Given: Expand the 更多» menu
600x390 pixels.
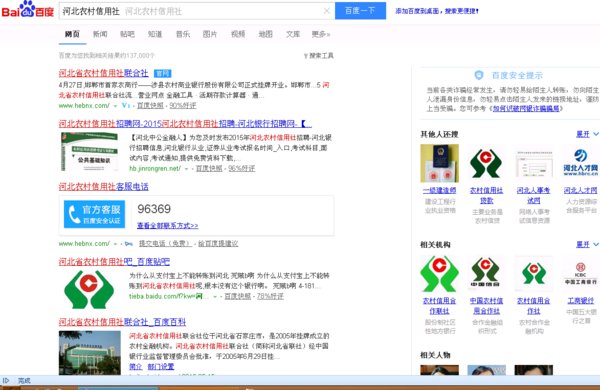Looking at the screenshot, I should coord(321,34).
